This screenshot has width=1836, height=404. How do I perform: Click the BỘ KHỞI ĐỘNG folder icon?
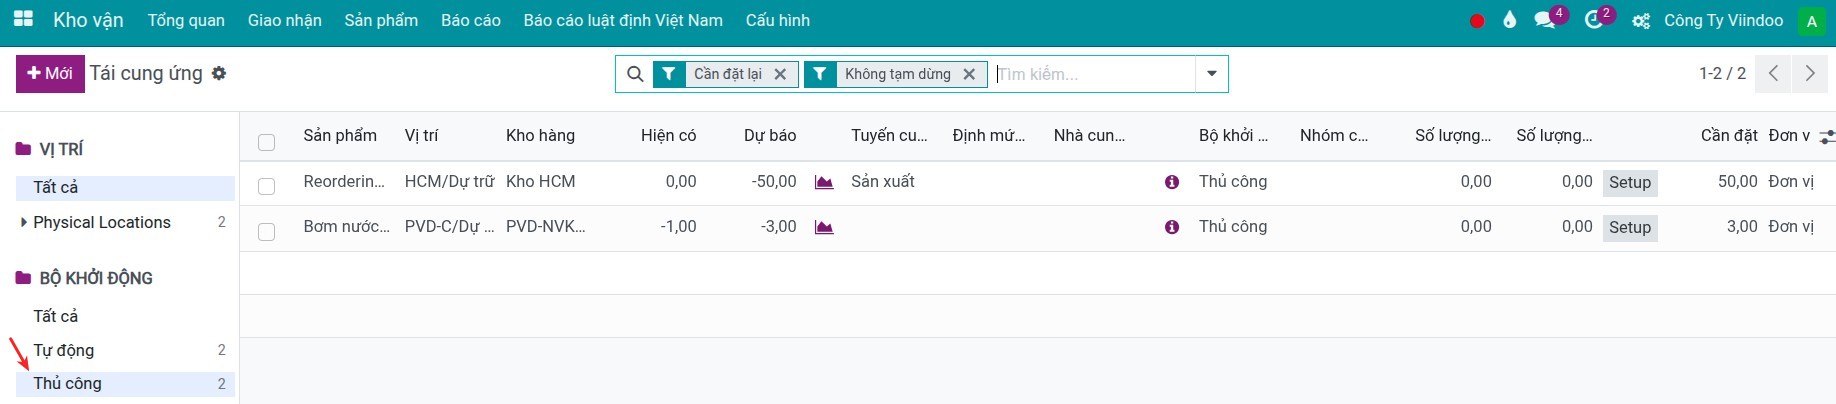(x=23, y=278)
